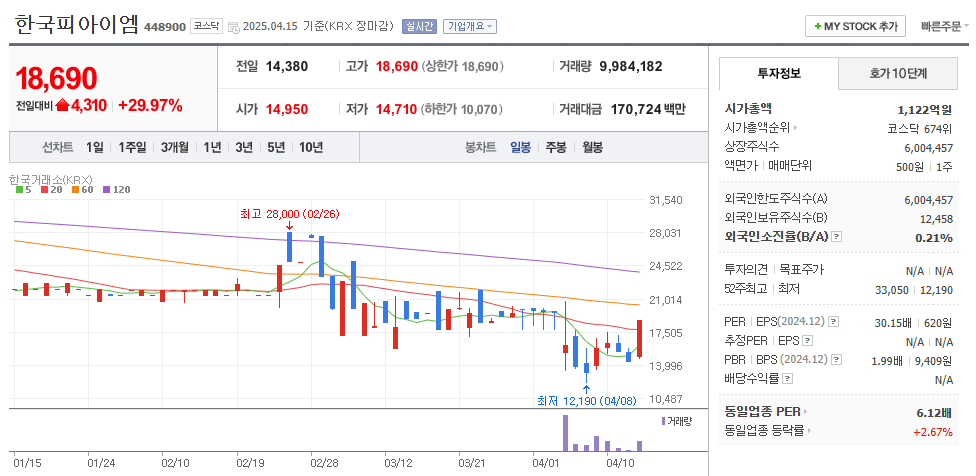This screenshot has height=476, width=976.
Task: Toggle the 실시간 real-time badge
Action: click(420, 26)
